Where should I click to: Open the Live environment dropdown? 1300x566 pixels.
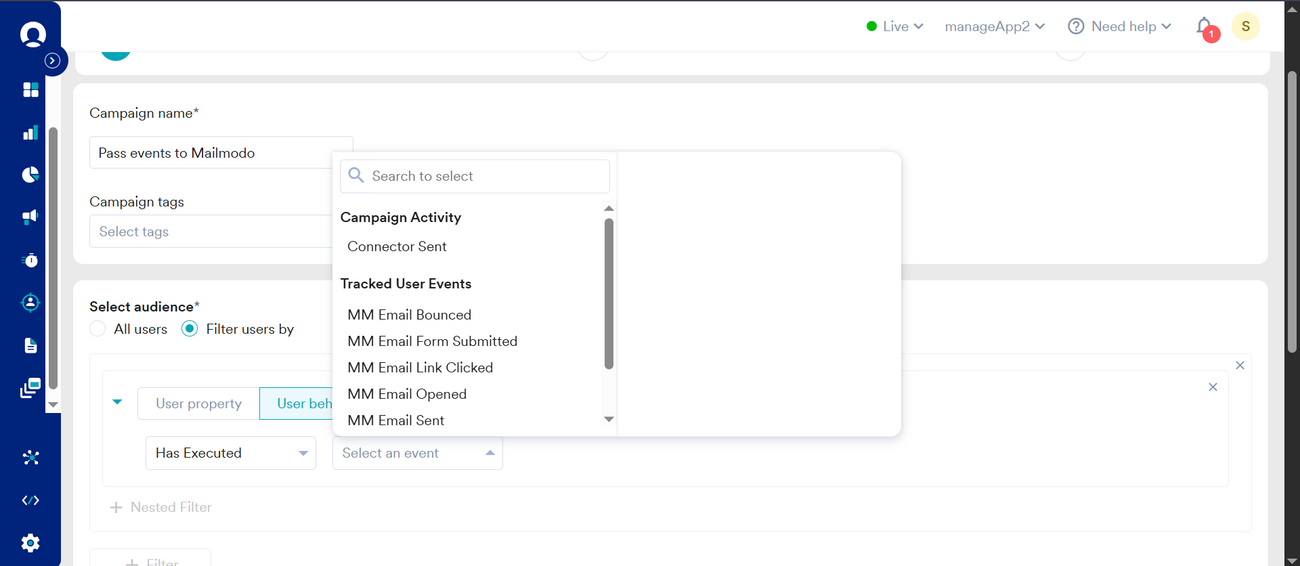click(895, 27)
